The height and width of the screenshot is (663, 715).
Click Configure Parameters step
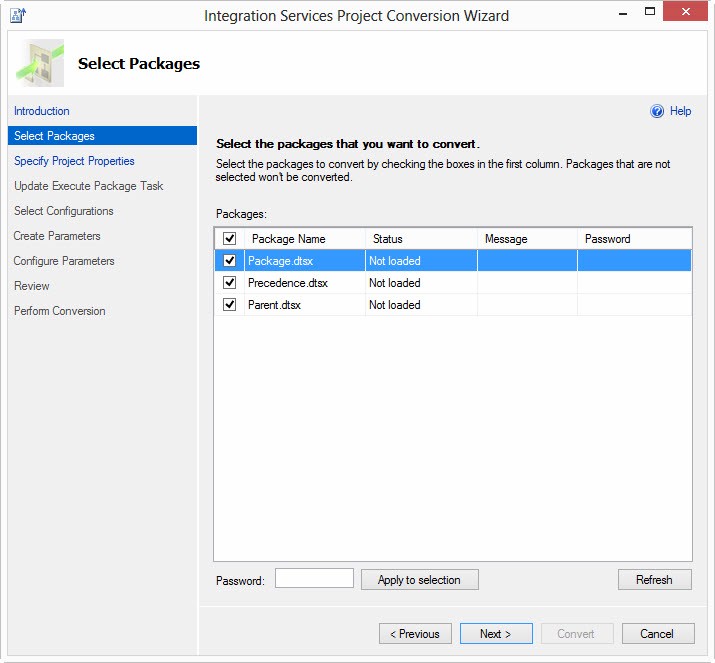point(64,261)
